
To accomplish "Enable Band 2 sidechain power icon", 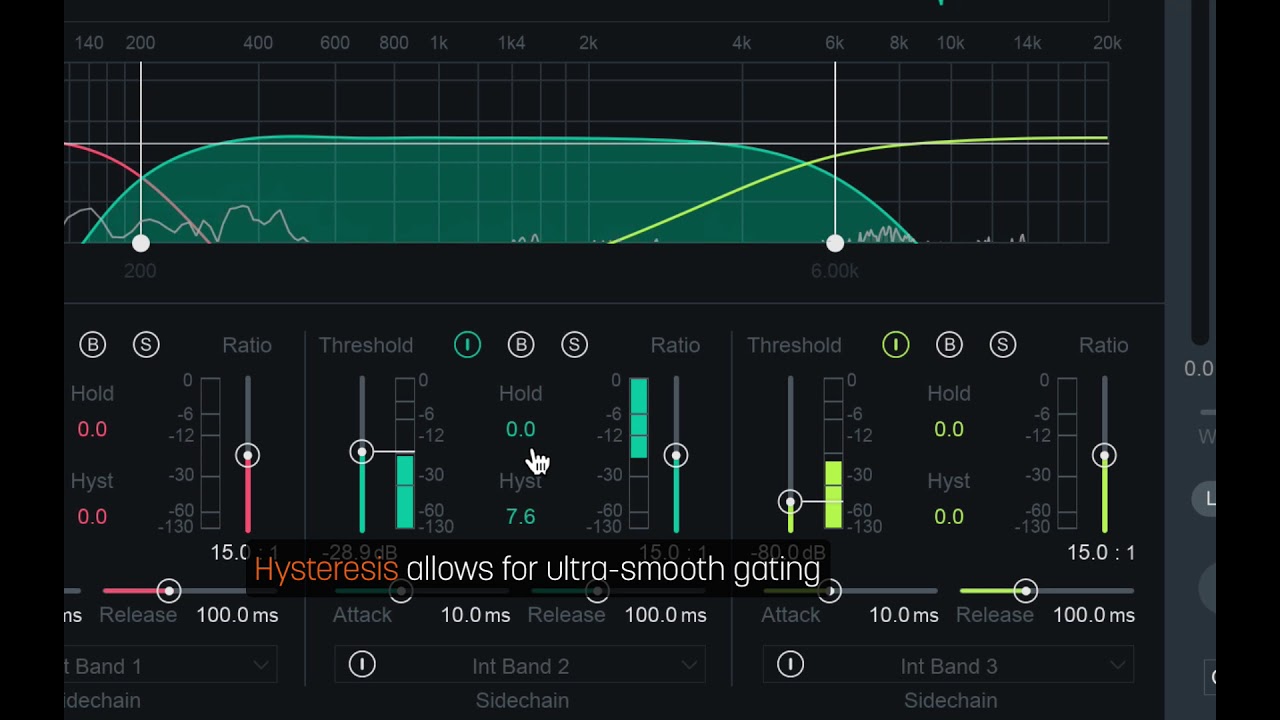I will 362,664.
